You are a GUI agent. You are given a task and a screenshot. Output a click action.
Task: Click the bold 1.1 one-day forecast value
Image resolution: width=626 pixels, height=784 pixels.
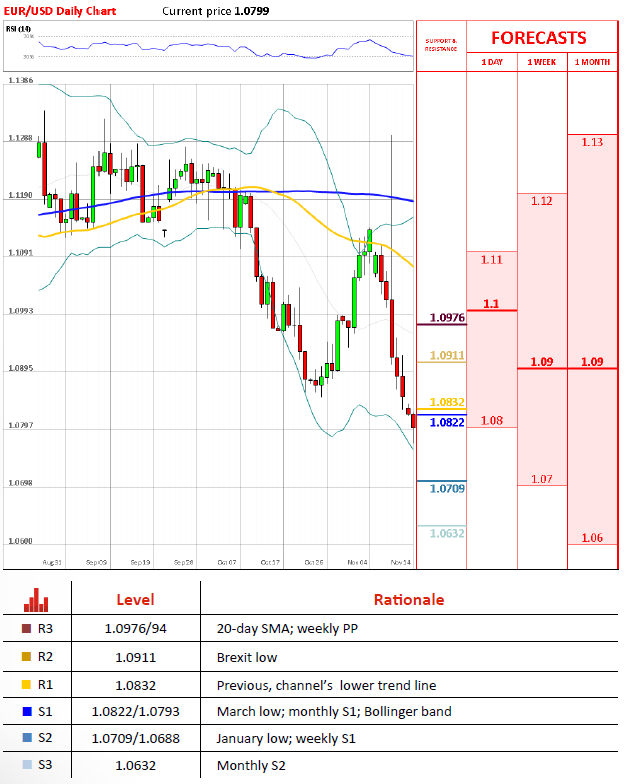pos(491,304)
